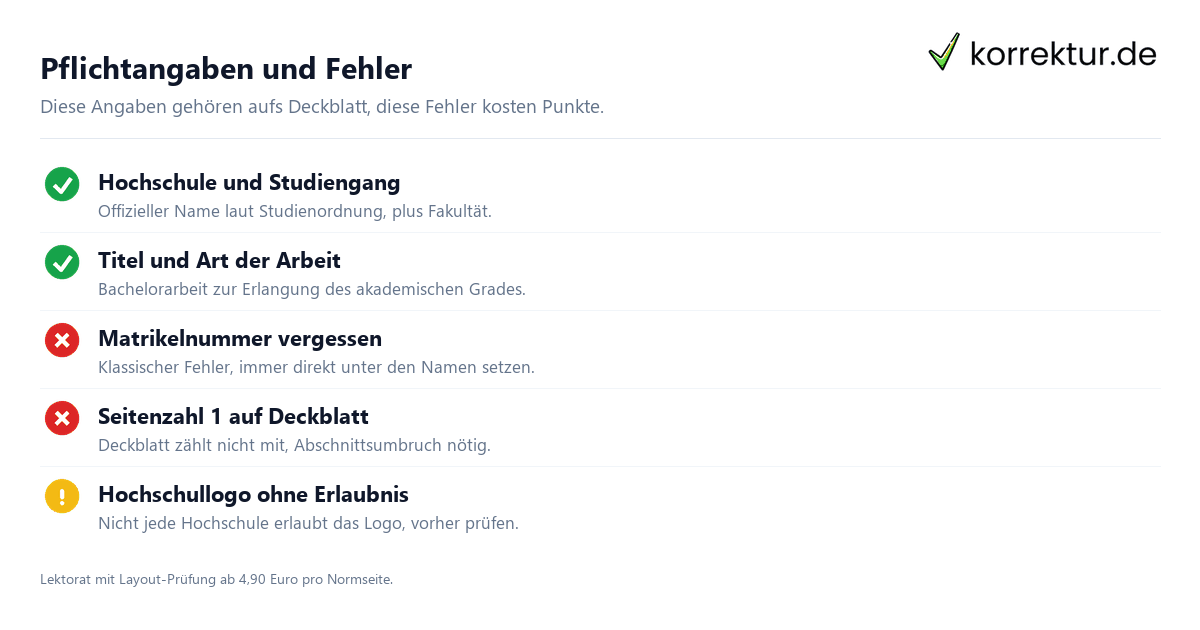Click the description about checking logo permission
The image size is (1200, 630).
tap(308, 523)
